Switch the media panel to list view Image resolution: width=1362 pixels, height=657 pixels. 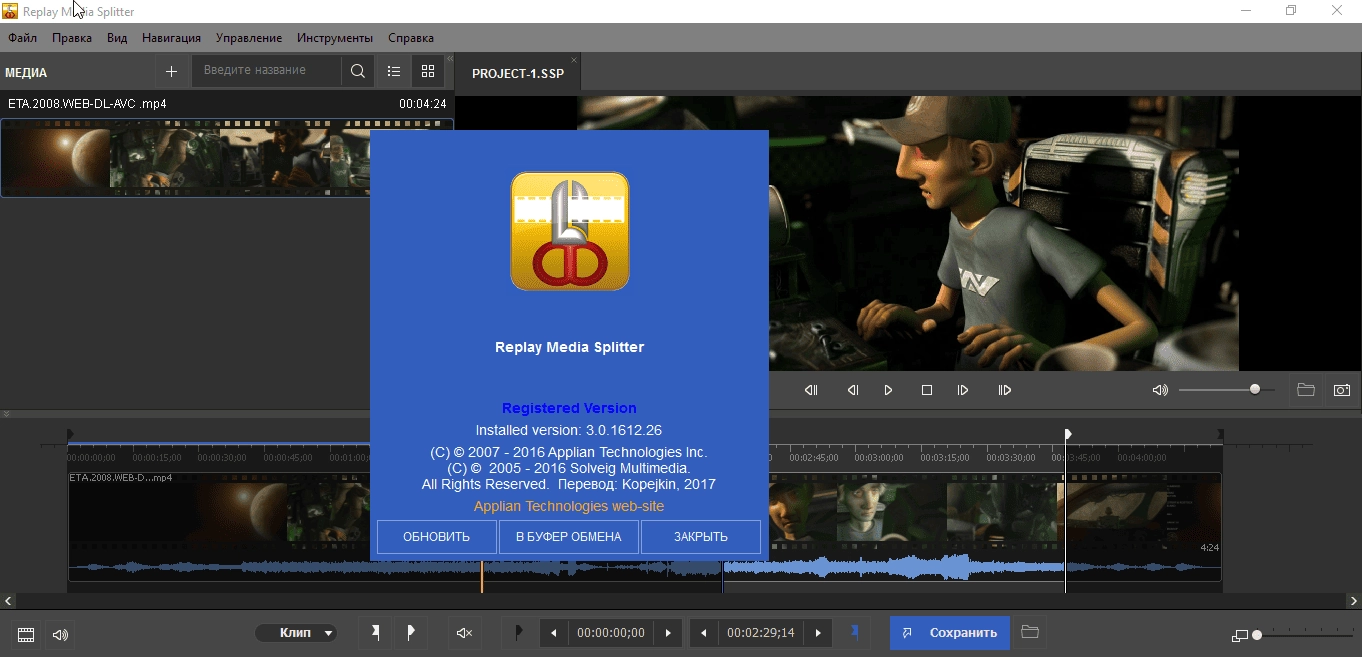[x=394, y=71]
